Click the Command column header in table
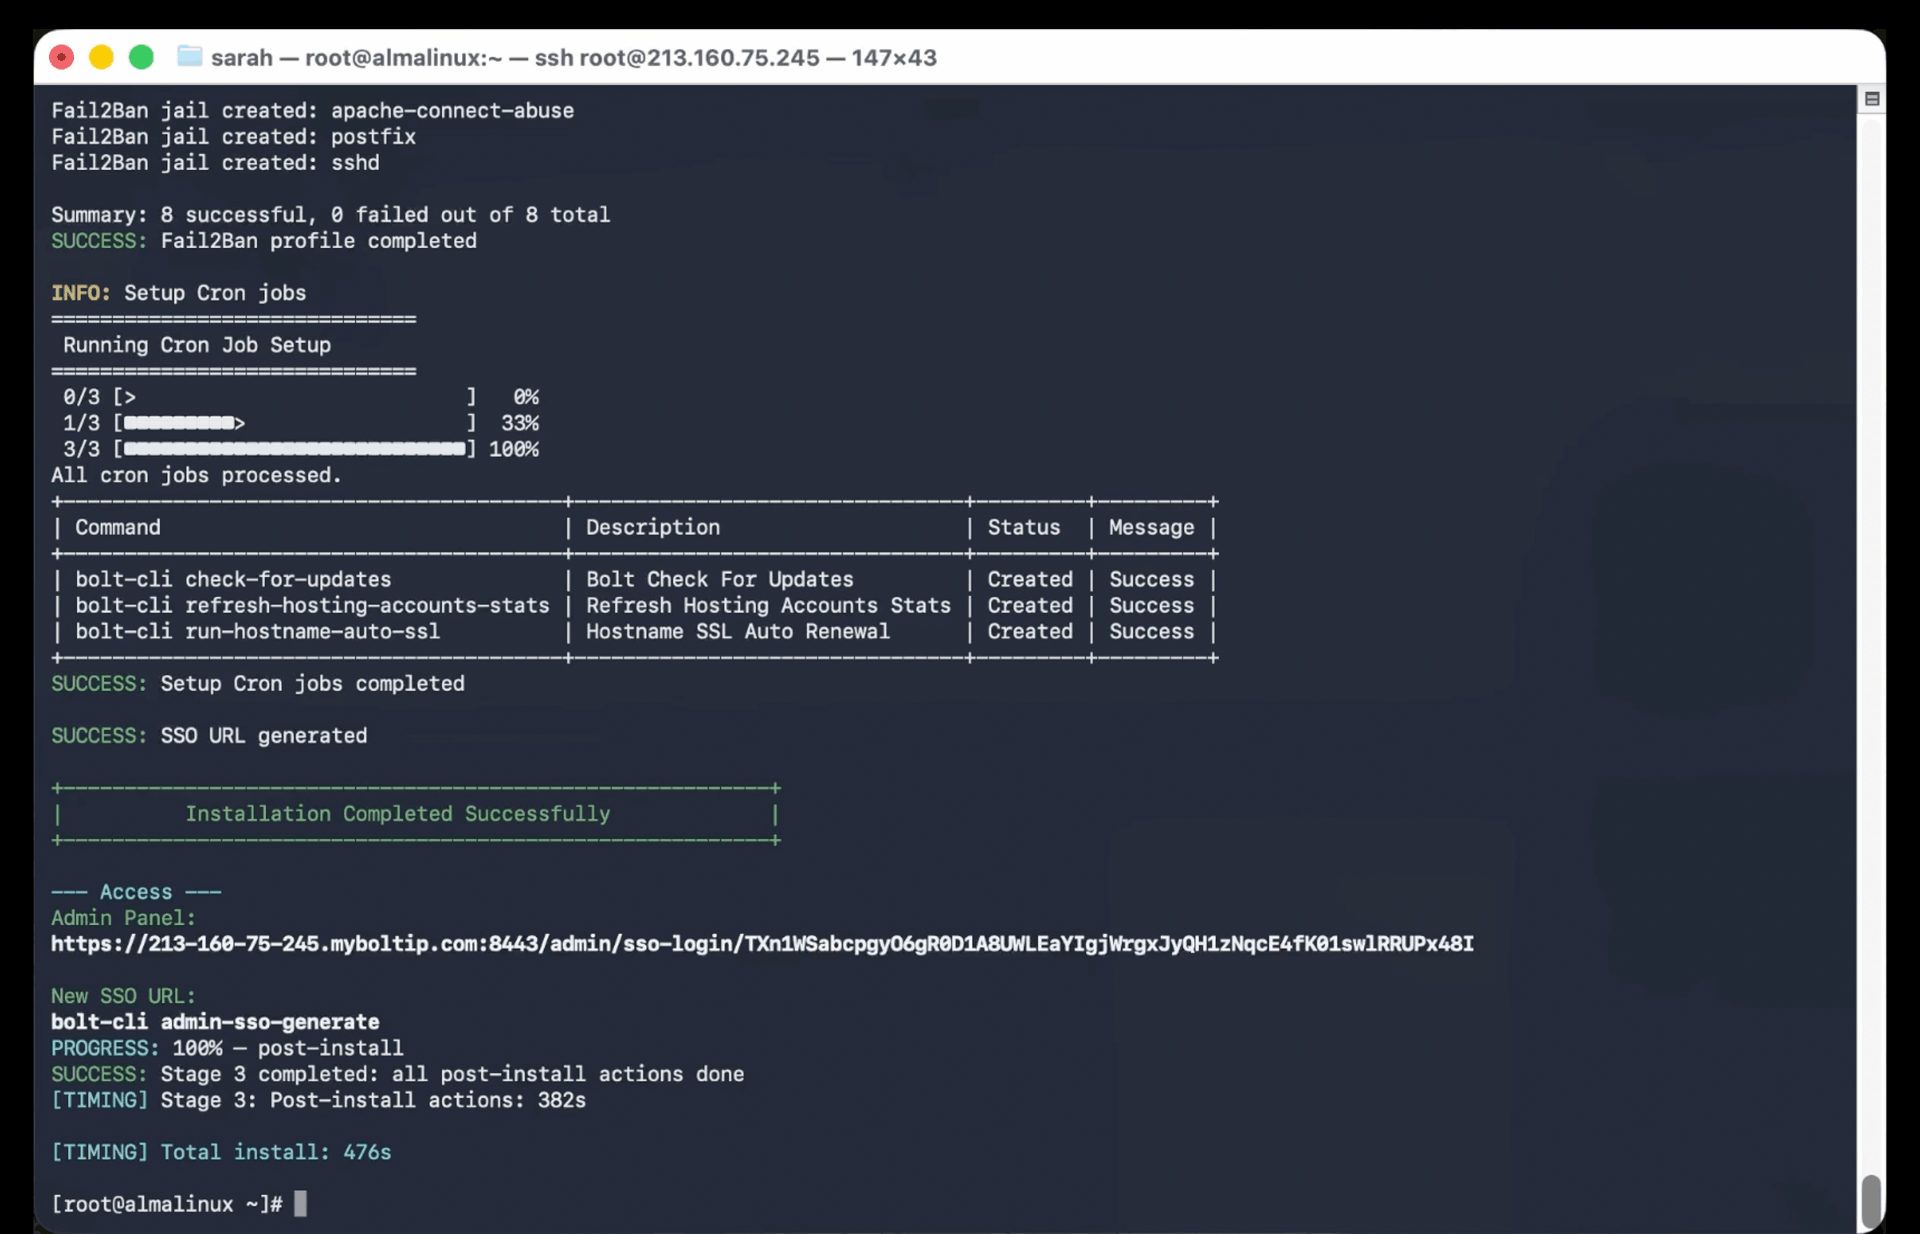Viewport: 1920px width, 1234px height. pyautogui.click(x=118, y=527)
